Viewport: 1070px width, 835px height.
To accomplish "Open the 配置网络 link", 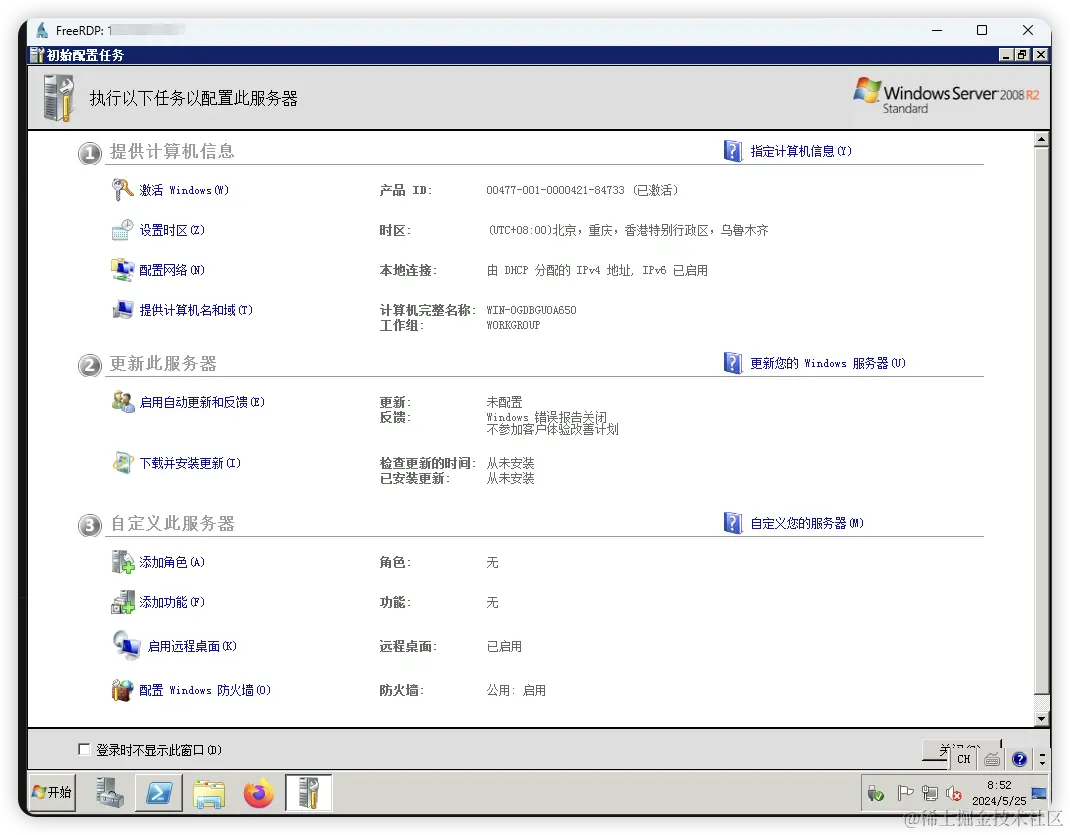I will [172, 270].
